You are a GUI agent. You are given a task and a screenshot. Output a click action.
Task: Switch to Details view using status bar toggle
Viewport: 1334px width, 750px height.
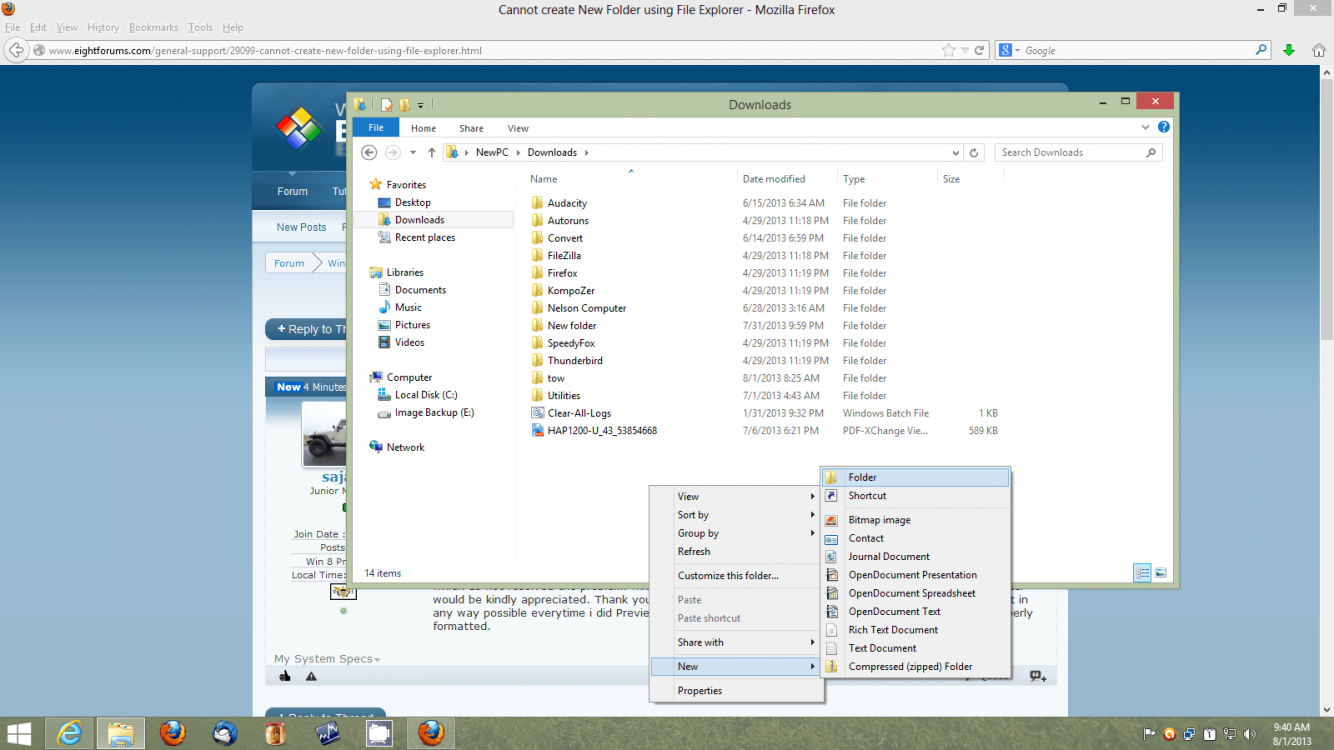1142,573
